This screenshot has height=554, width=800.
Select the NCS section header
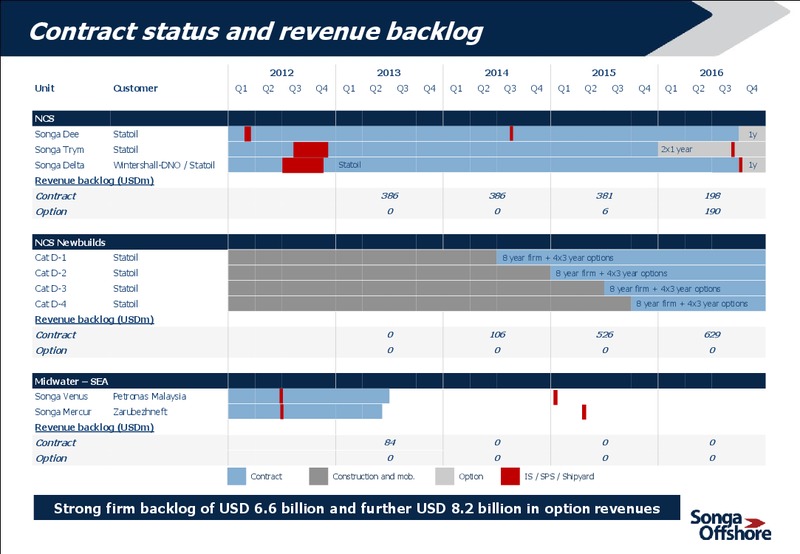[399, 118]
